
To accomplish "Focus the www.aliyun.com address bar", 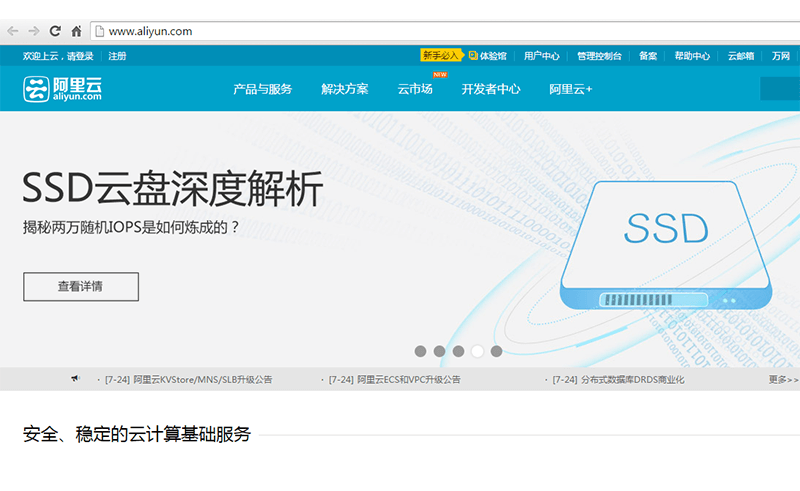I will click(x=444, y=31).
